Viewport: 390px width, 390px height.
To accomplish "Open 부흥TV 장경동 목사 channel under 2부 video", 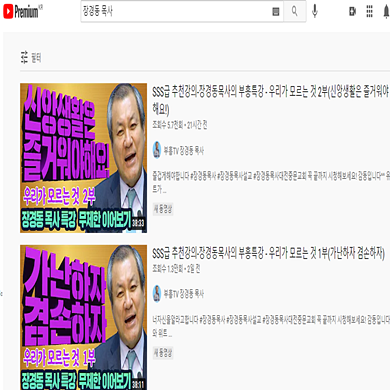I will pyautogui.click(x=184, y=151).
